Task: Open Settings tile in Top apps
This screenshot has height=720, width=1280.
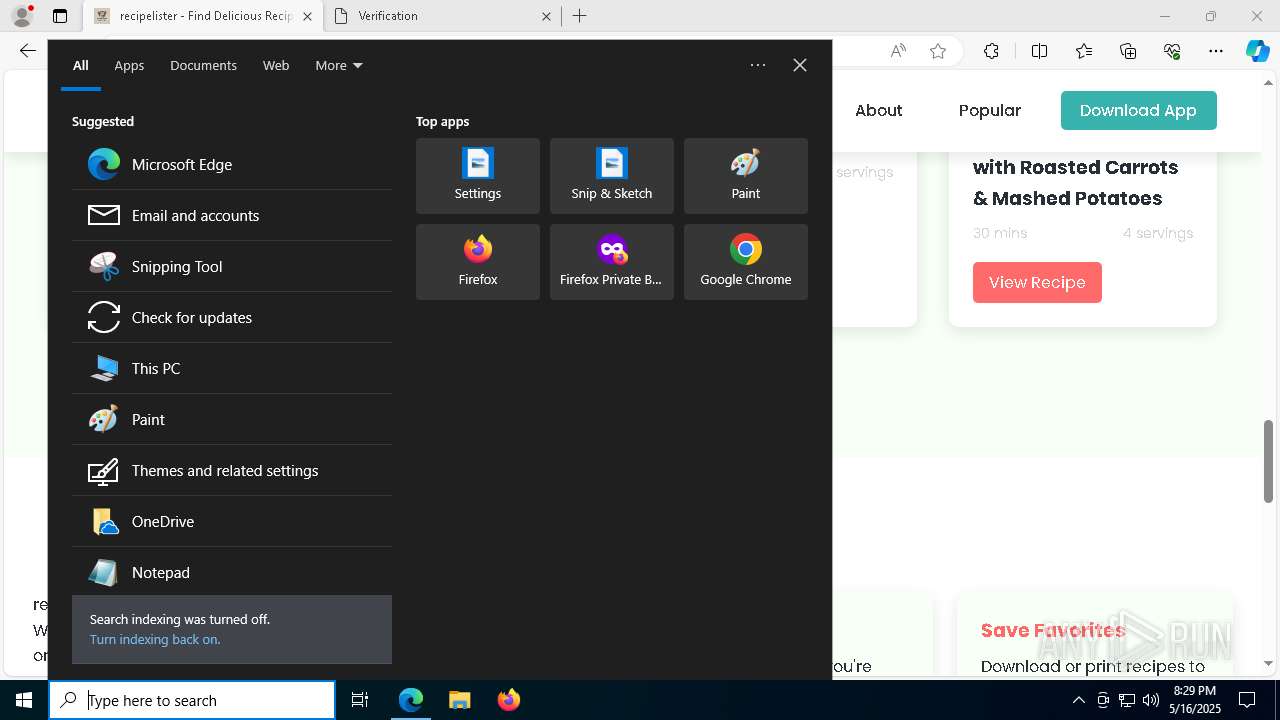Action: 478,176
